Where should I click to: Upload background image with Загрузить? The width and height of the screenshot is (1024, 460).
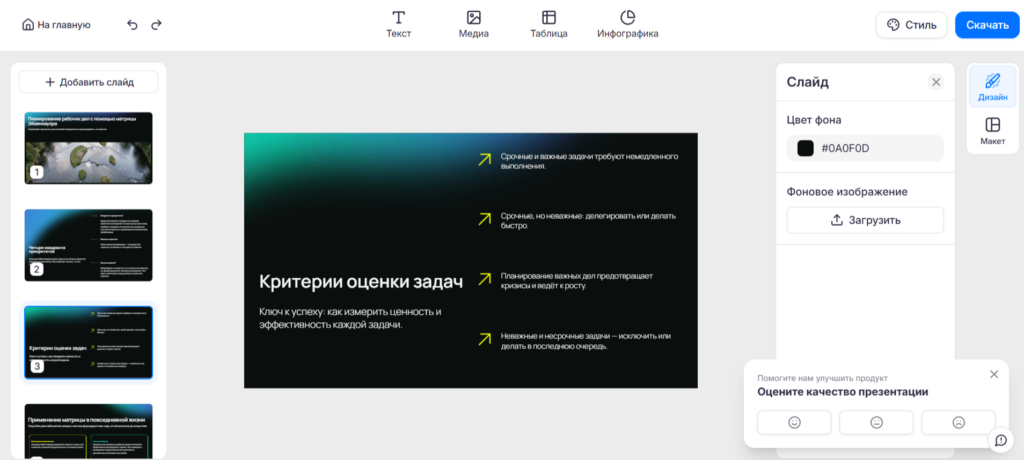[x=865, y=220]
